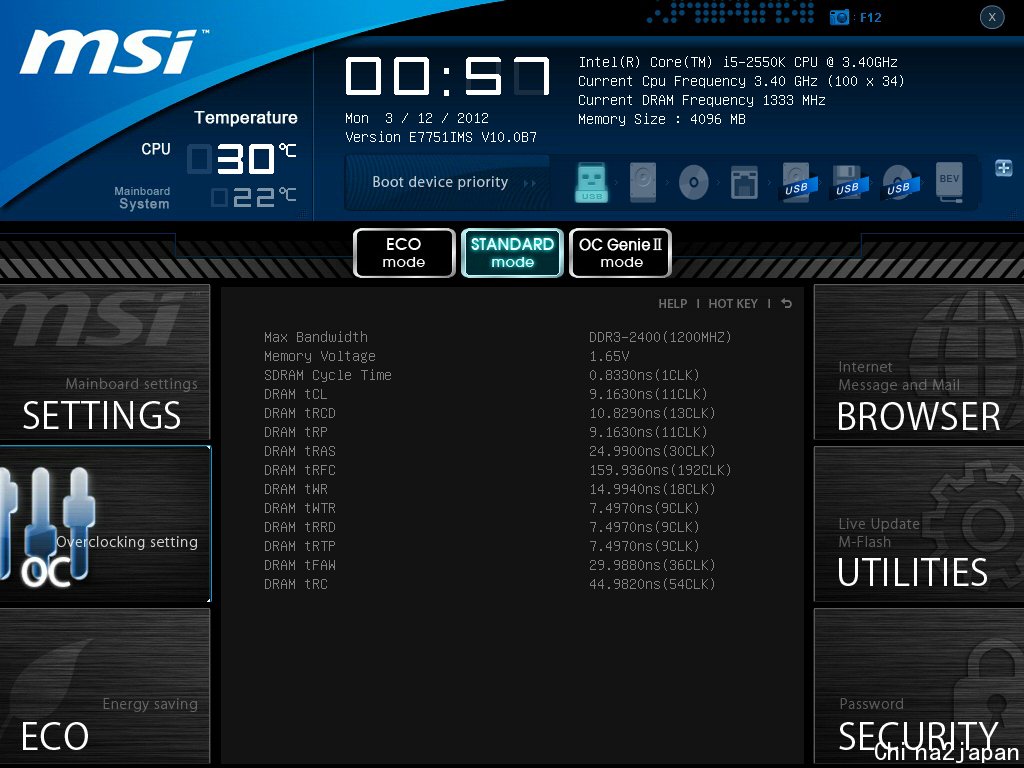Click the 1.65V memory voltage value
Viewport: 1024px width, 768px height.
coord(609,356)
